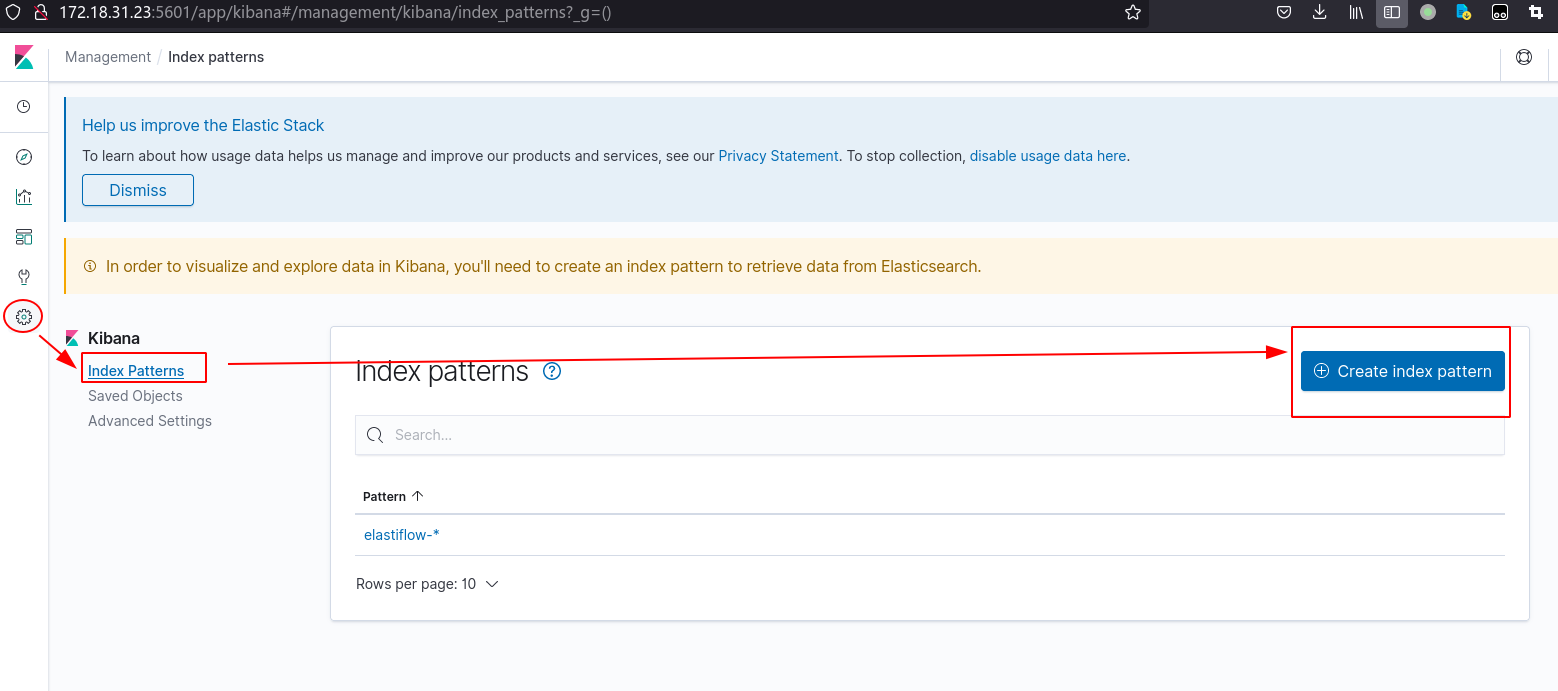Viewport: 1558px width, 691px height.
Task: Click the Help us improve the Elastic Stack title
Action: pyautogui.click(x=203, y=125)
